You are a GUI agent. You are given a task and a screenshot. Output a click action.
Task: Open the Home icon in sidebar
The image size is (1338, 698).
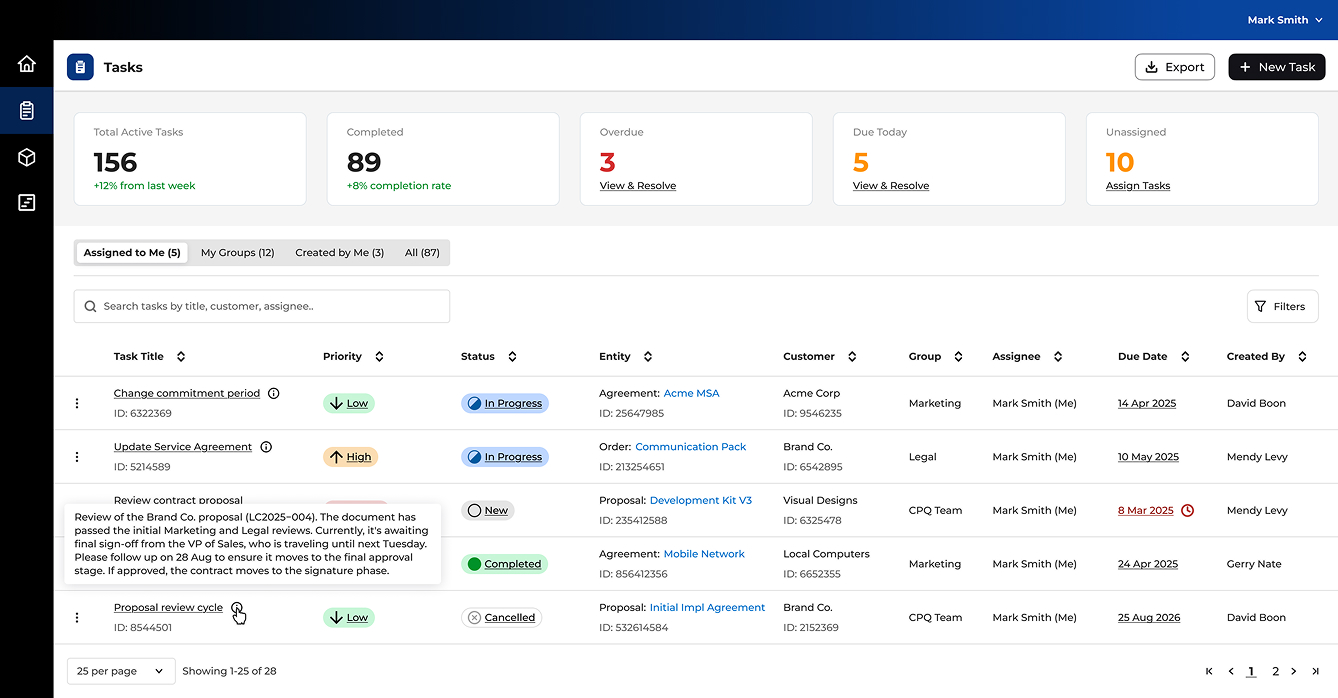pos(27,64)
